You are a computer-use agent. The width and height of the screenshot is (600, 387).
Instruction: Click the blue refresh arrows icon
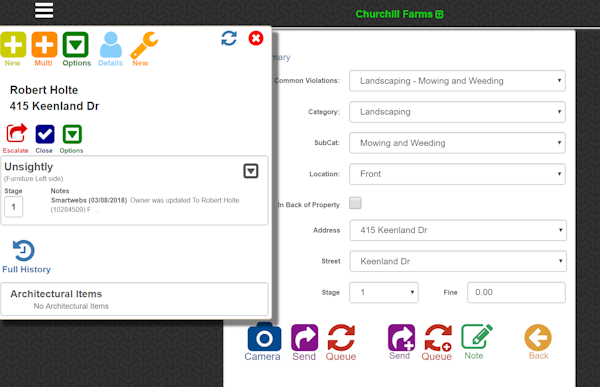[229, 38]
